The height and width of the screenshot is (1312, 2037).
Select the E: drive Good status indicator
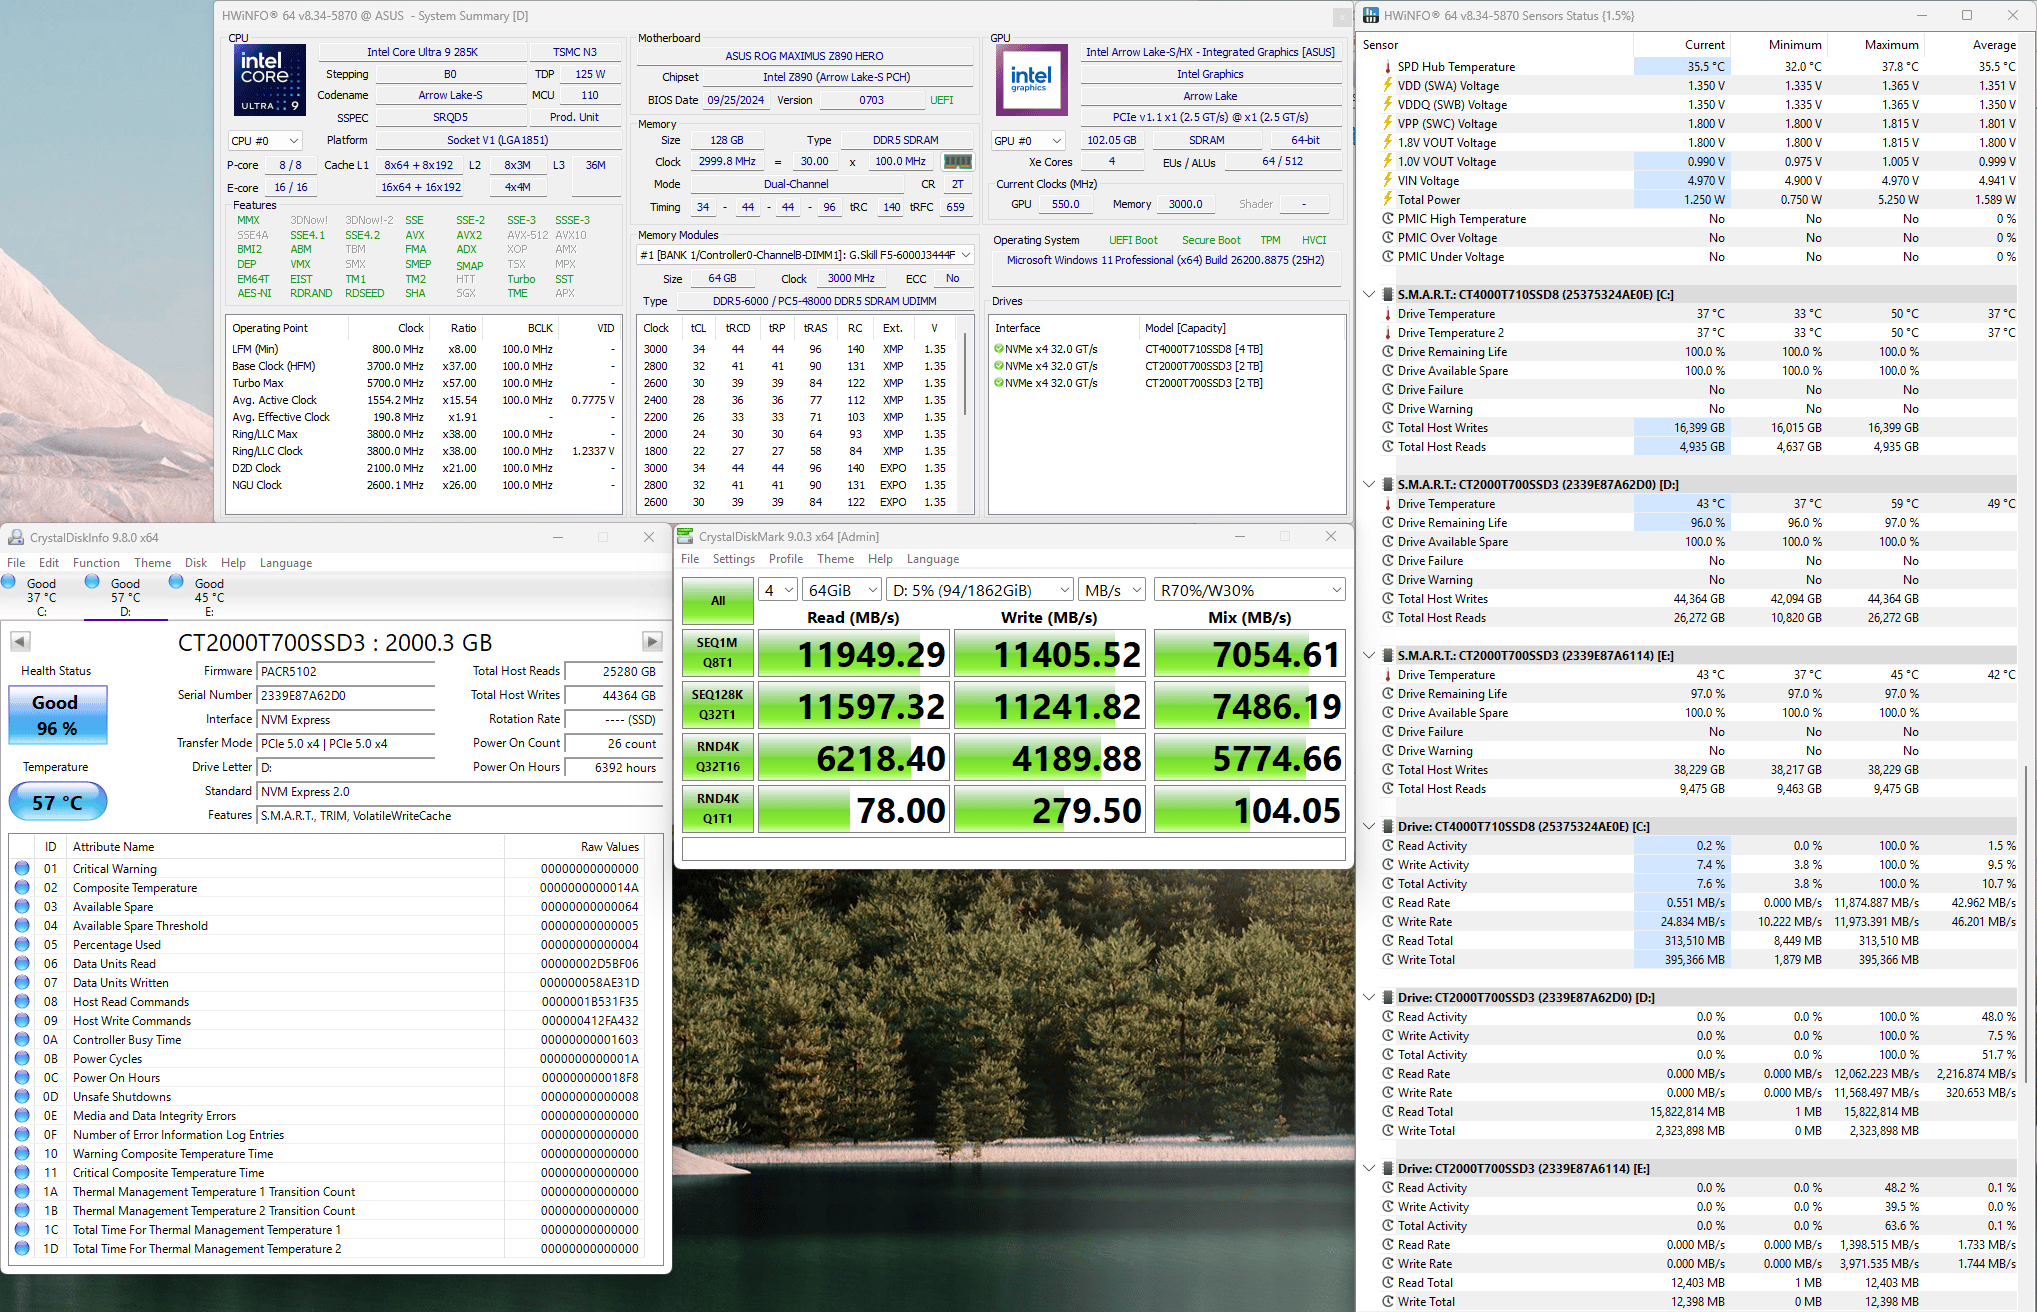coord(177,582)
